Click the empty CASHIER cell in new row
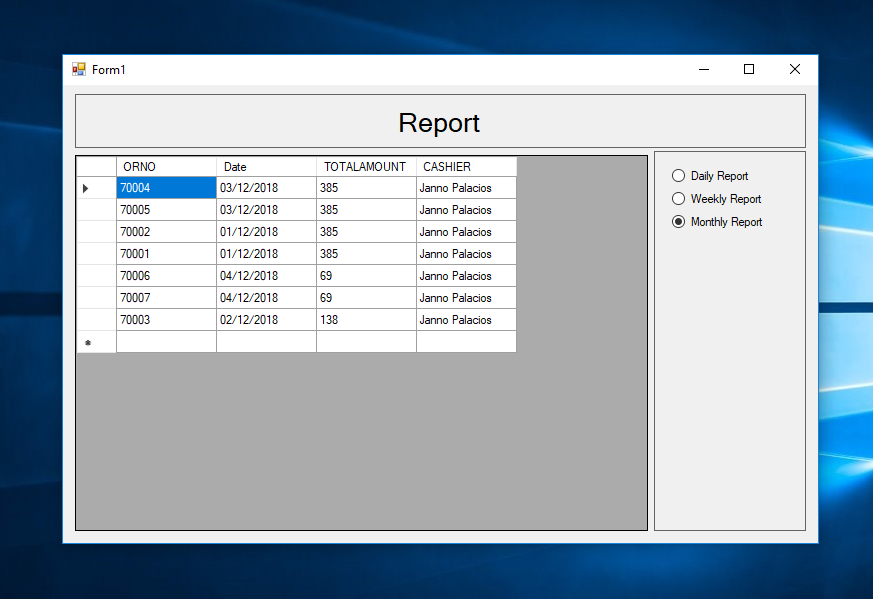 coord(467,342)
